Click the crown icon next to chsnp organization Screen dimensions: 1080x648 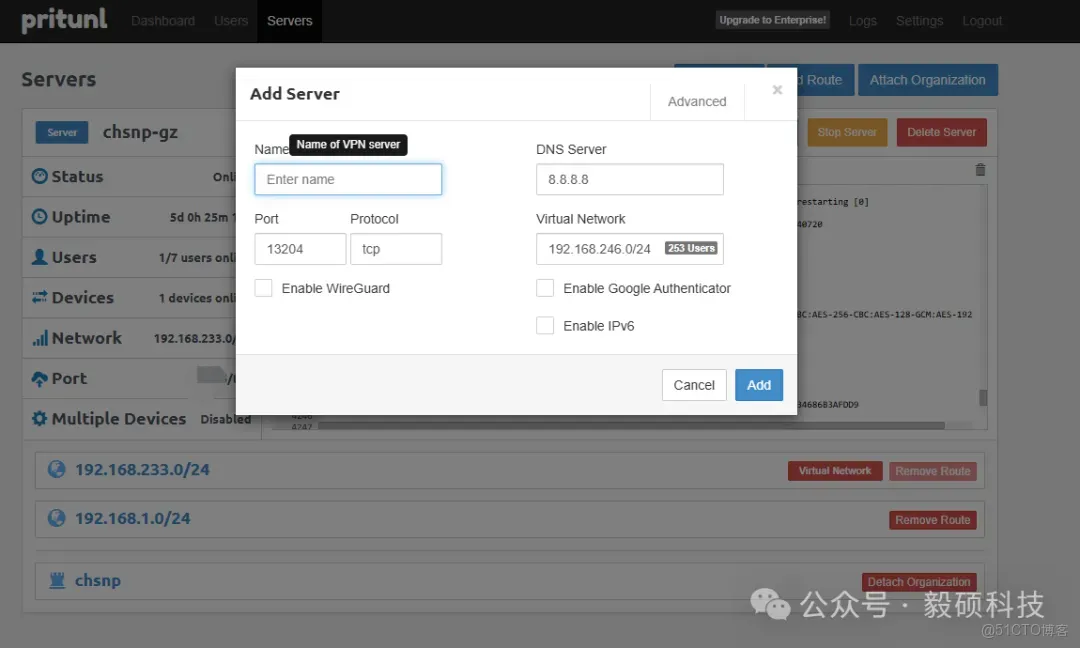pos(56,580)
